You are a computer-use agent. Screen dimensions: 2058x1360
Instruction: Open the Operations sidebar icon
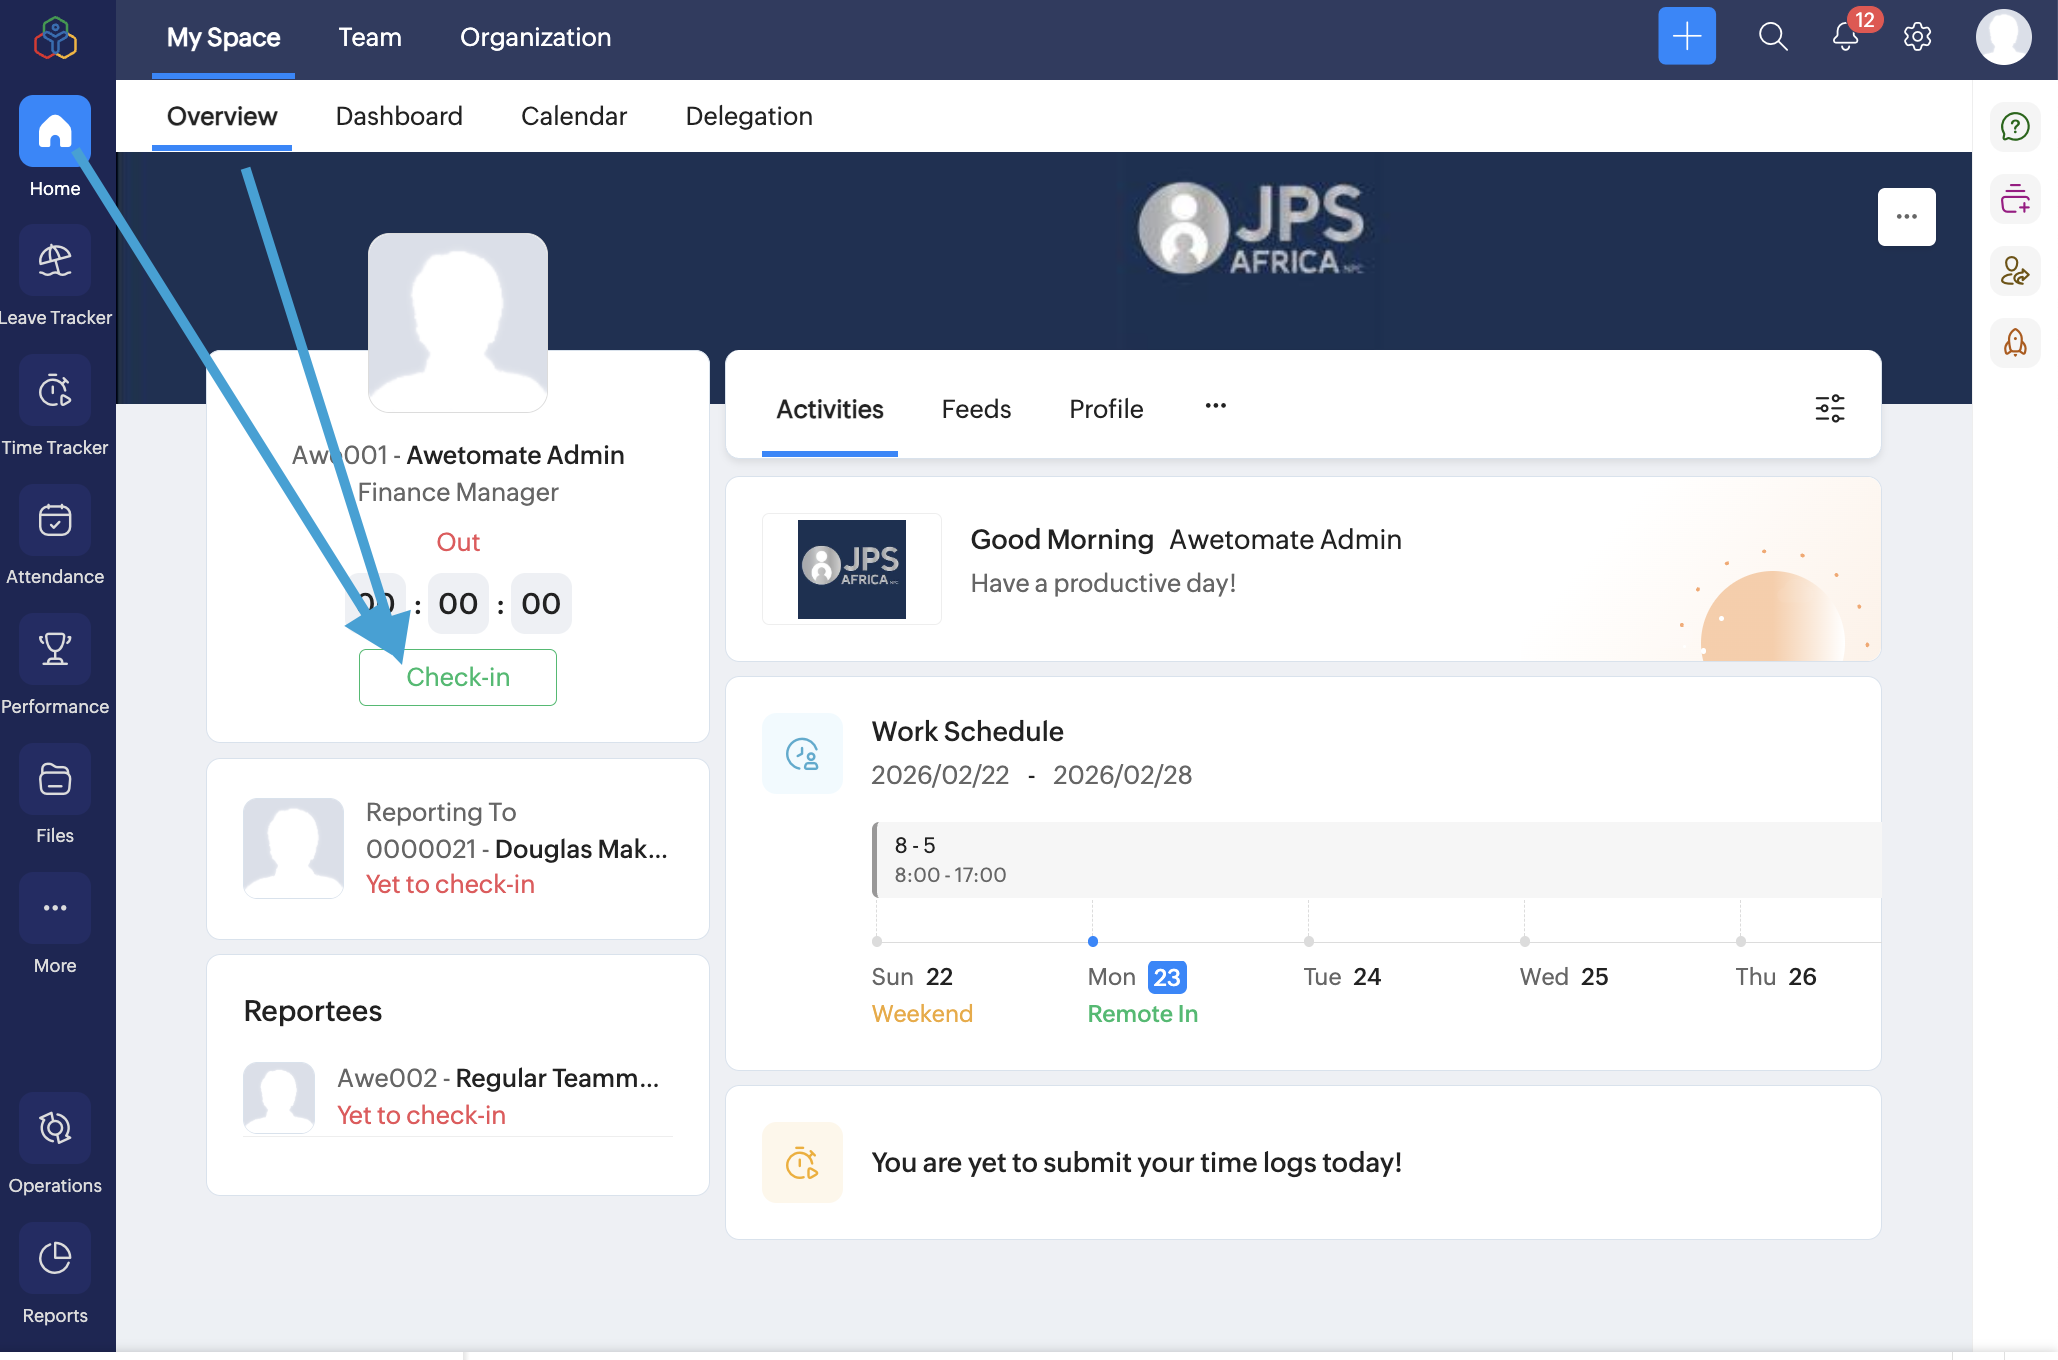point(55,1129)
